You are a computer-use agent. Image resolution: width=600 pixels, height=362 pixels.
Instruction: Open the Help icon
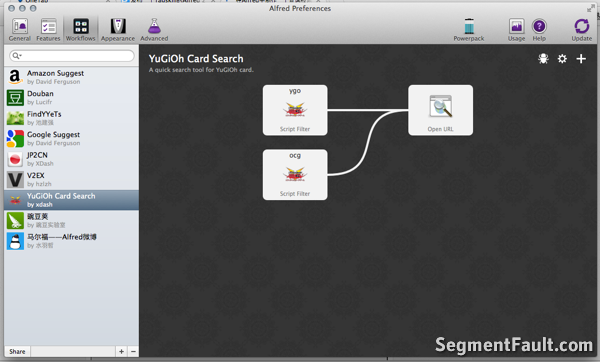click(539, 29)
